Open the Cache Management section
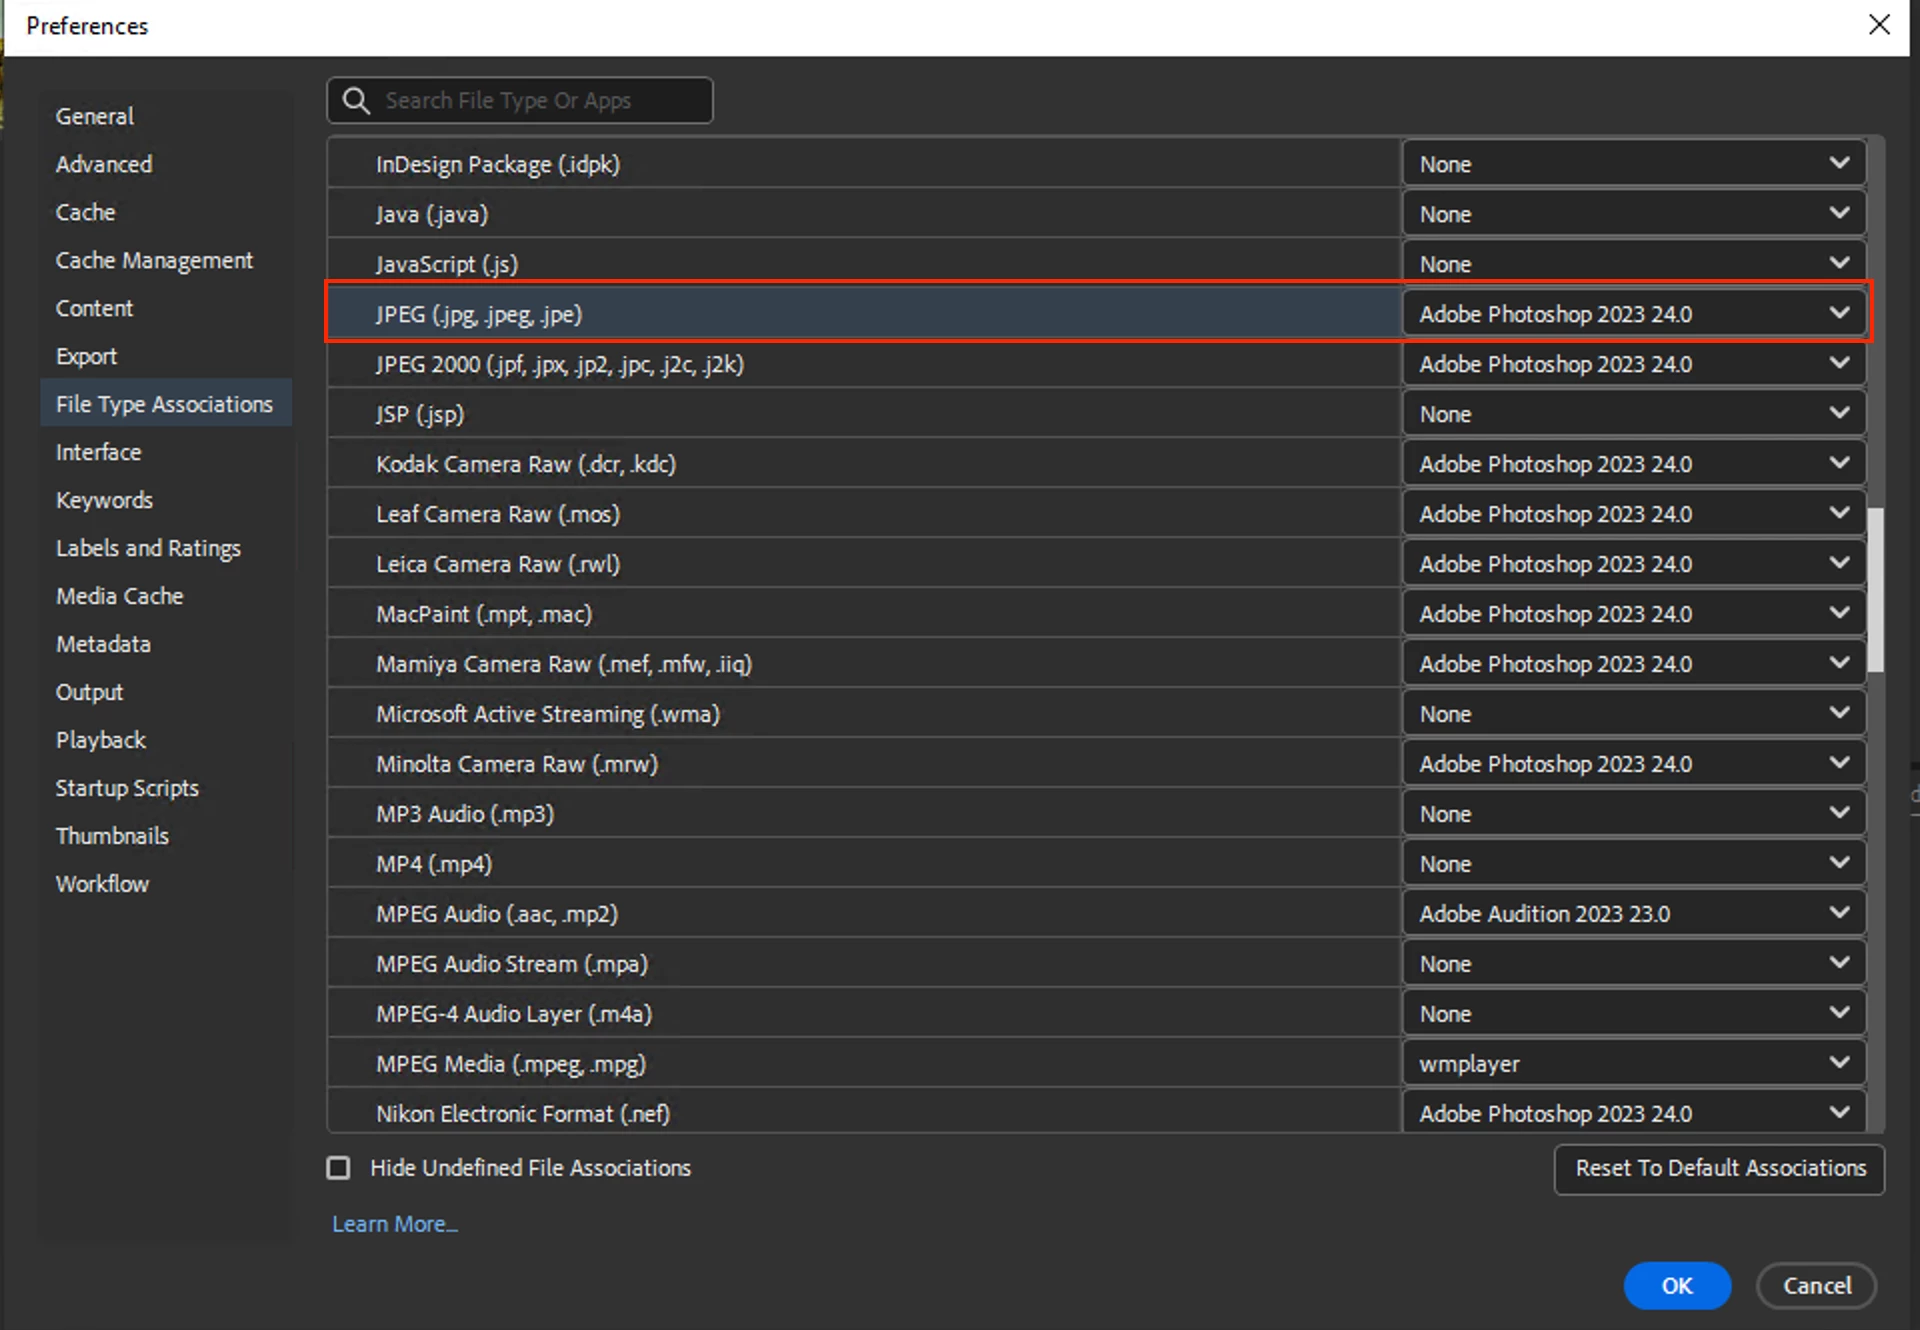1920x1330 pixels. point(154,260)
